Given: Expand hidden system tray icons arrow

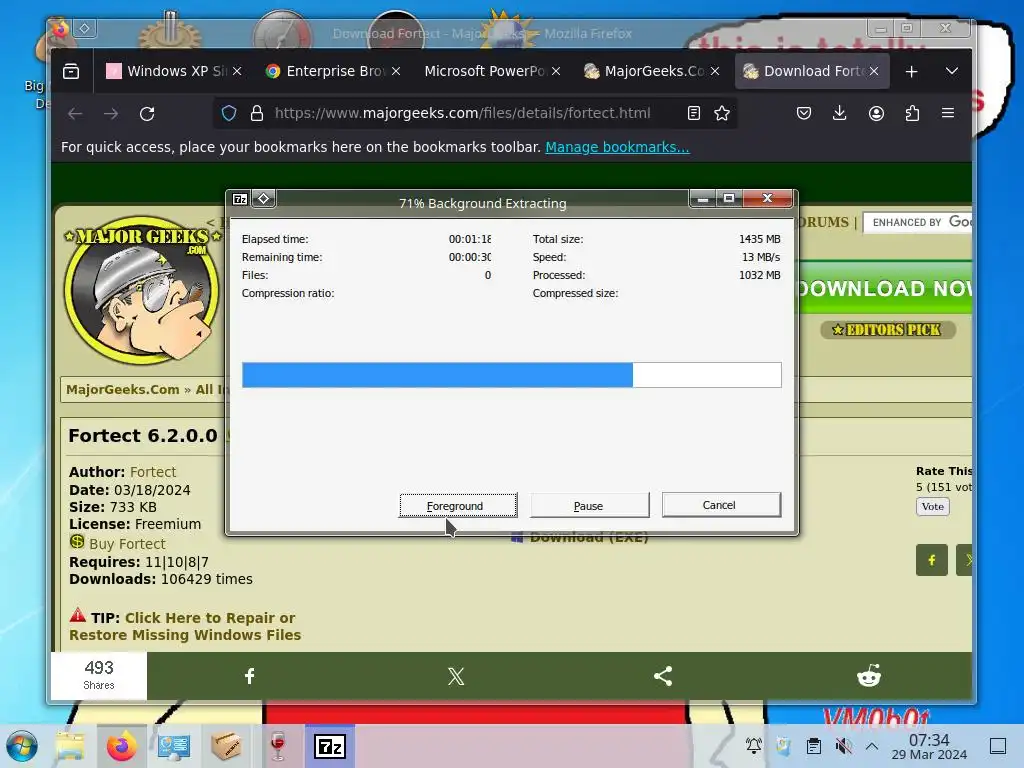Looking at the screenshot, I should [x=872, y=745].
